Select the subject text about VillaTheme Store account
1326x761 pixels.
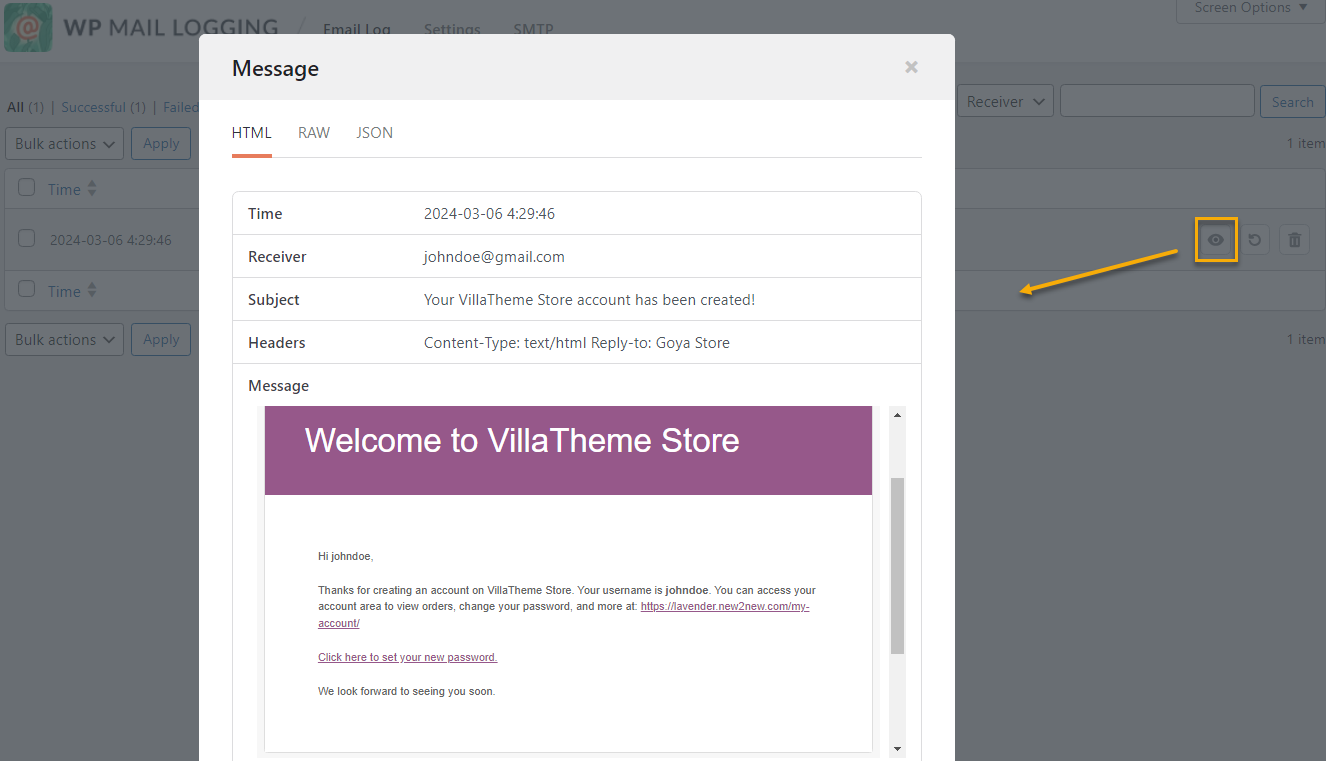(x=589, y=300)
